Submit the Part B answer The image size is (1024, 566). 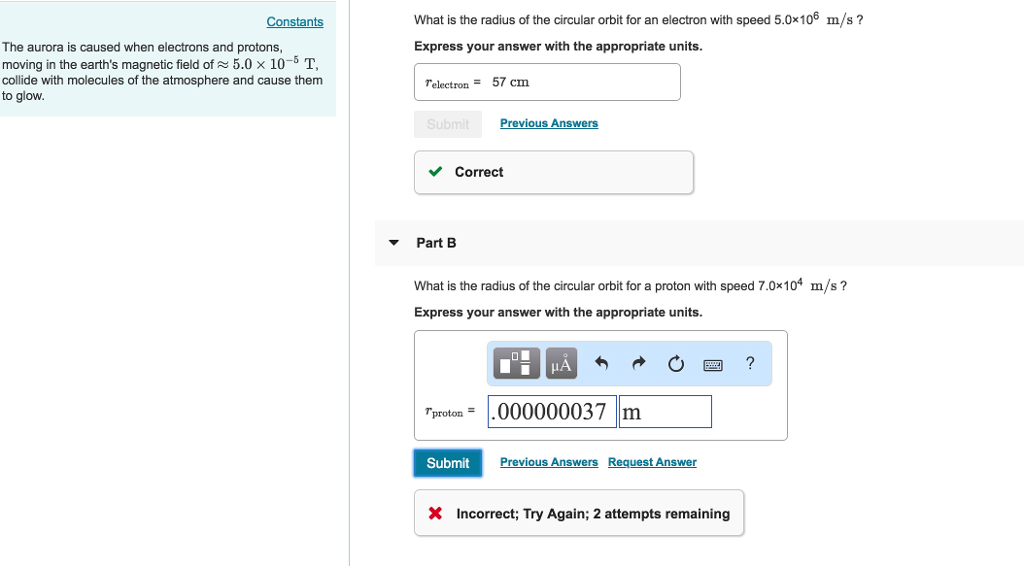click(447, 463)
